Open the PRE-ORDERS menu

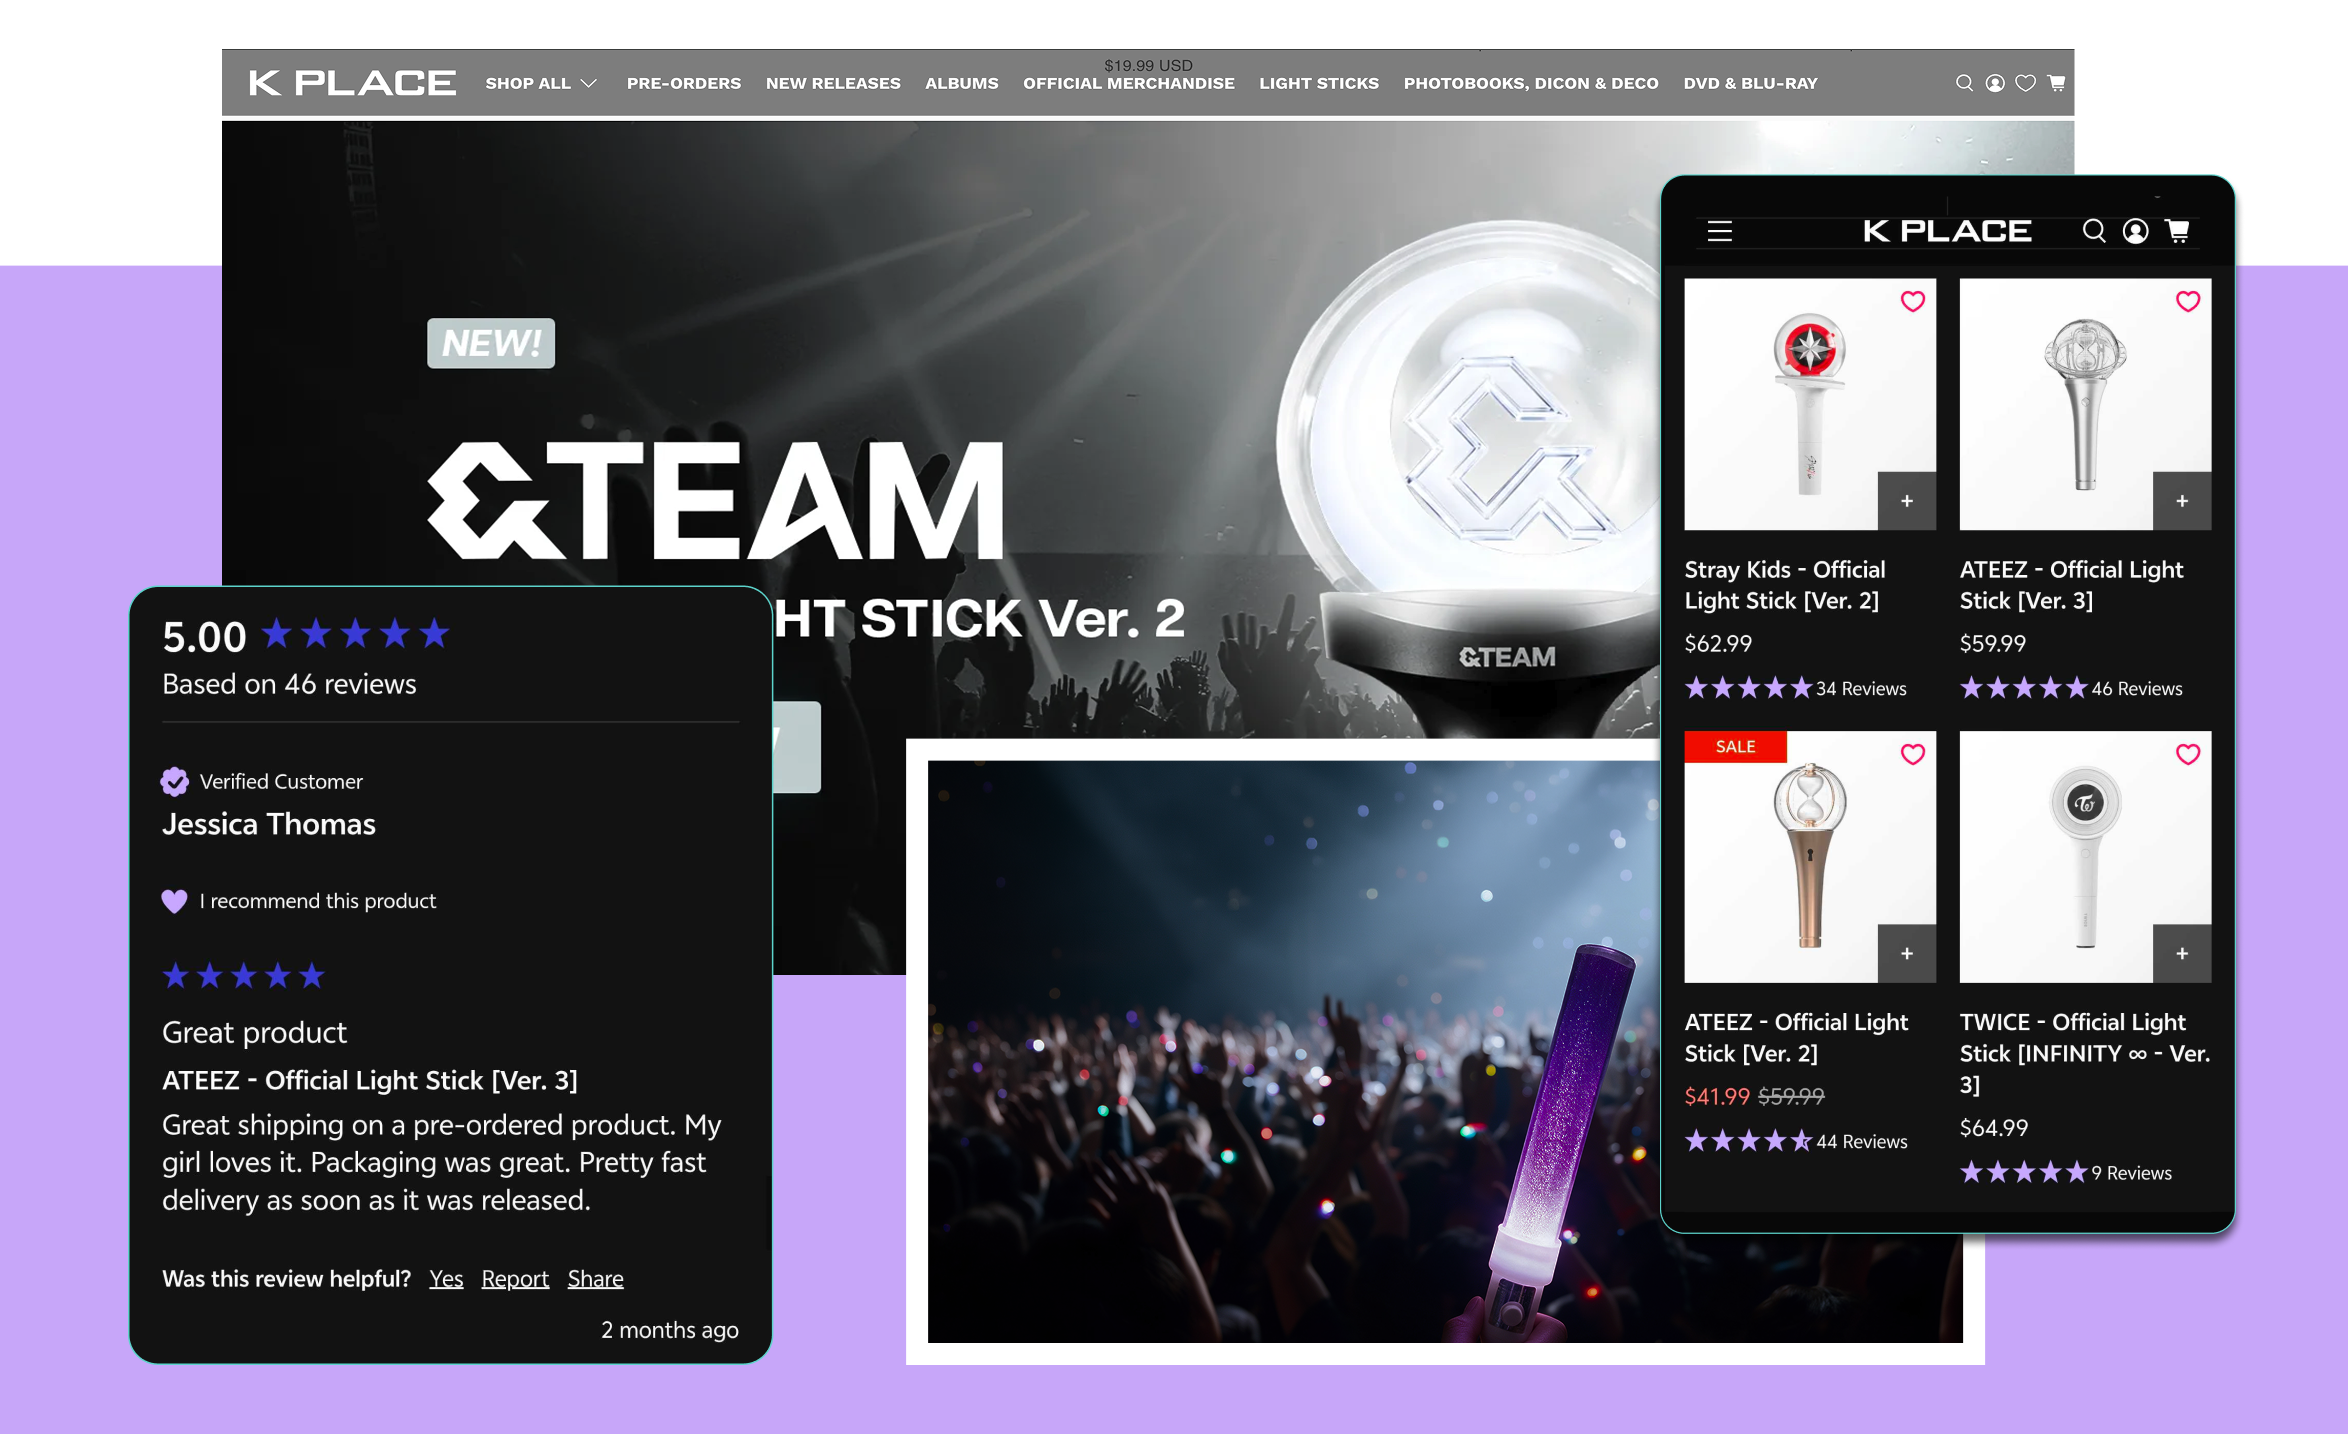[x=684, y=84]
